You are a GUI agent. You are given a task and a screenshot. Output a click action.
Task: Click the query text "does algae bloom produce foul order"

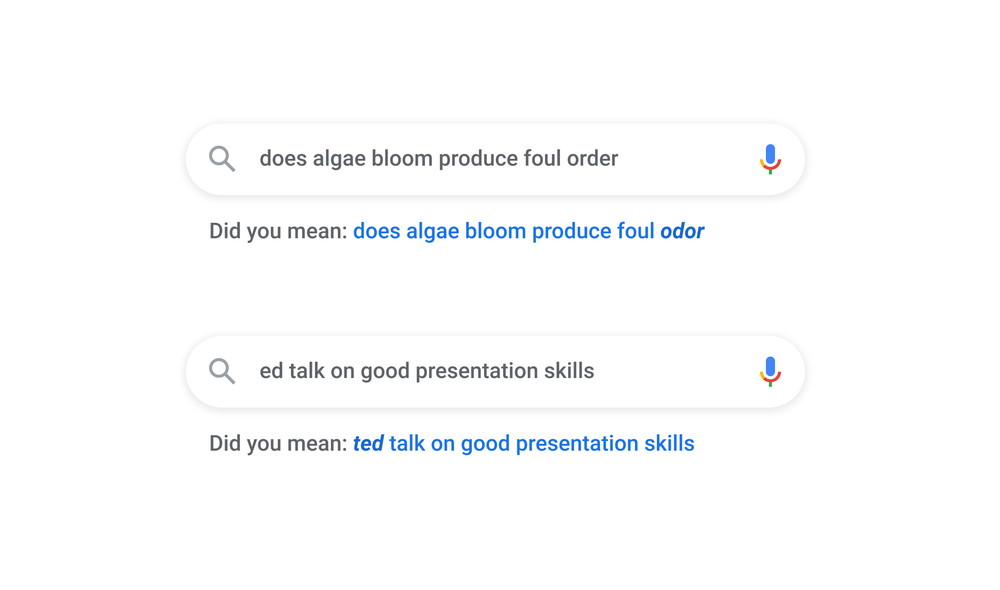pyautogui.click(x=440, y=158)
